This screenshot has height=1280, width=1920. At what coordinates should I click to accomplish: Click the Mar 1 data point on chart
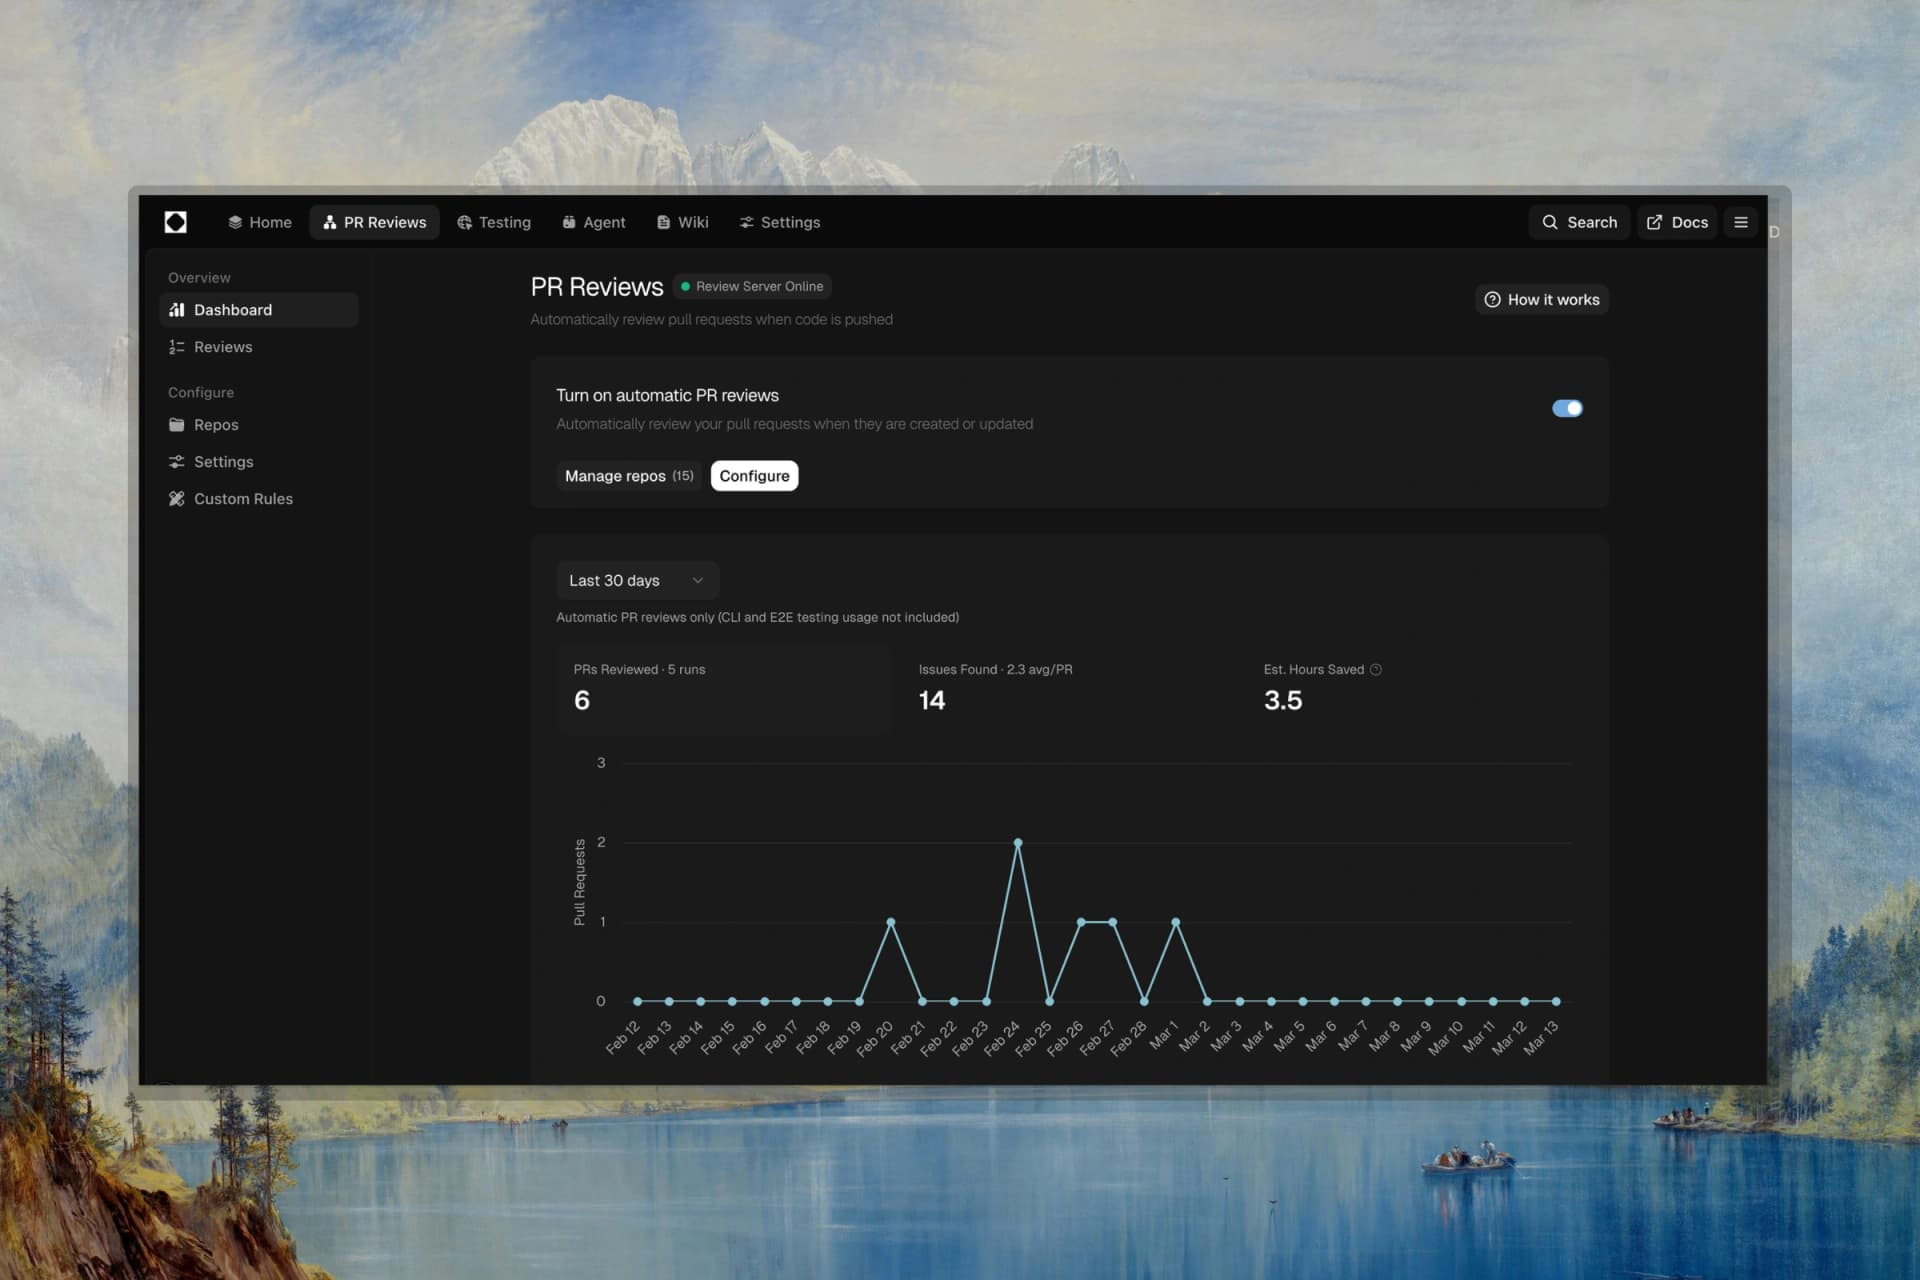[x=1176, y=922]
